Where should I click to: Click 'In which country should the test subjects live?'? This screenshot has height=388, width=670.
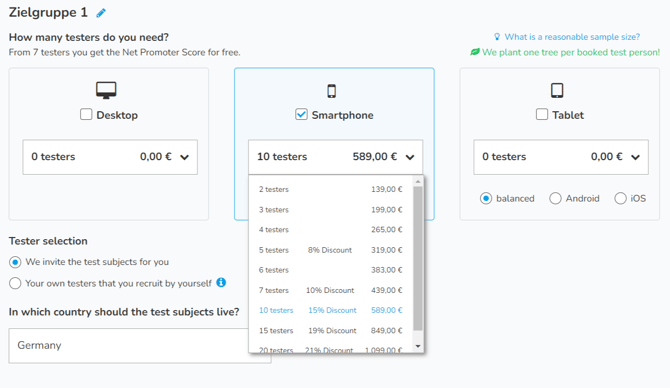coord(124,312)
